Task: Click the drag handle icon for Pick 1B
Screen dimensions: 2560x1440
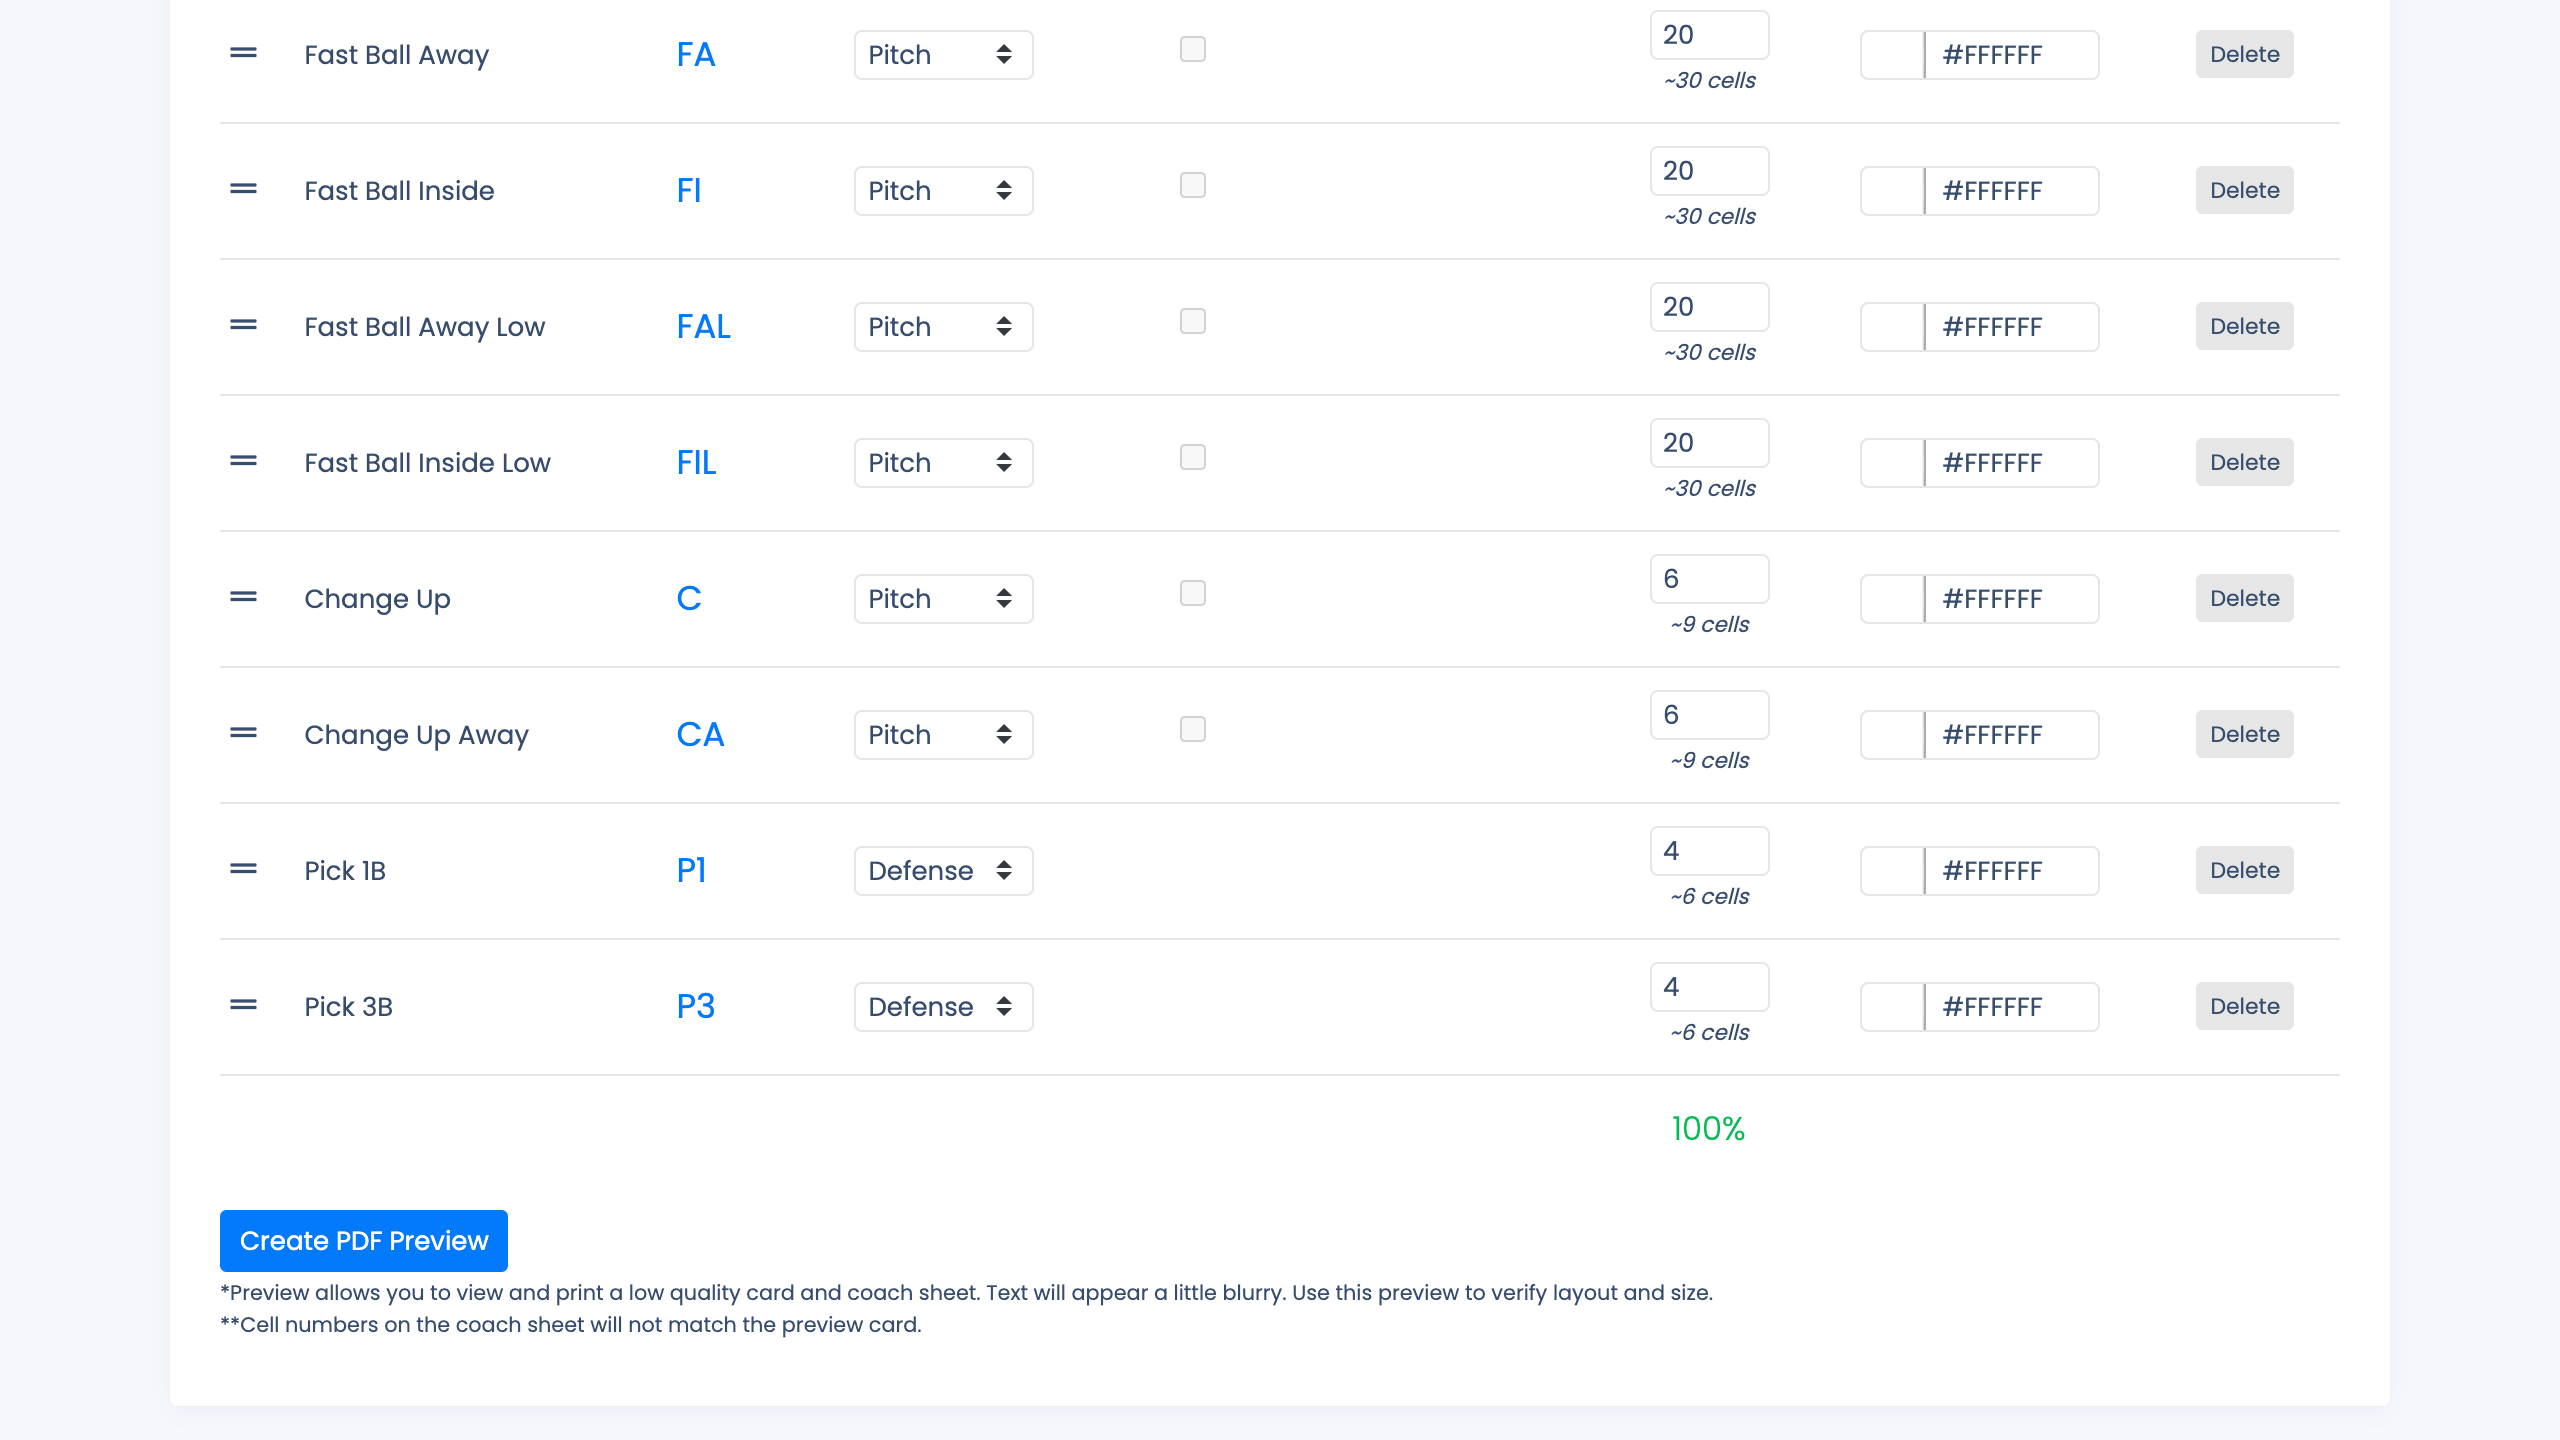Action: [x=243, y=869]
